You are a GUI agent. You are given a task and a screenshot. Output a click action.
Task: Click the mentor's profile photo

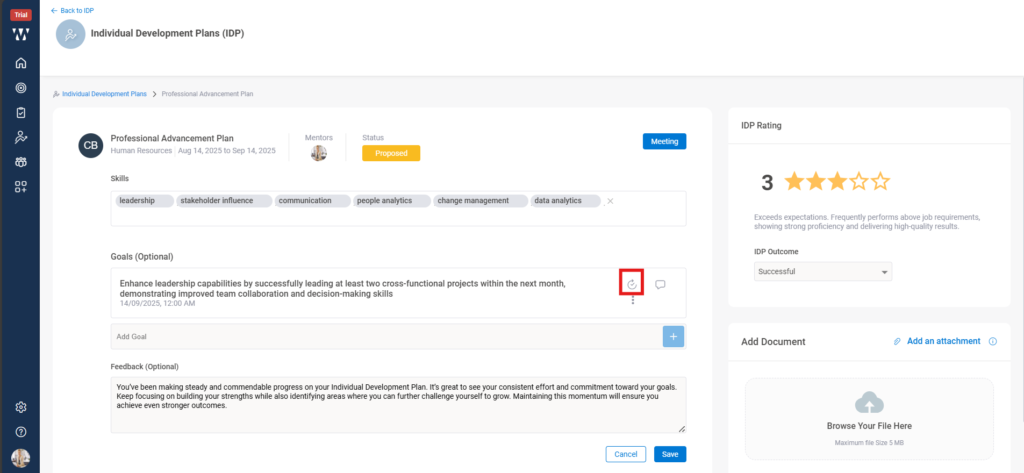319,153
